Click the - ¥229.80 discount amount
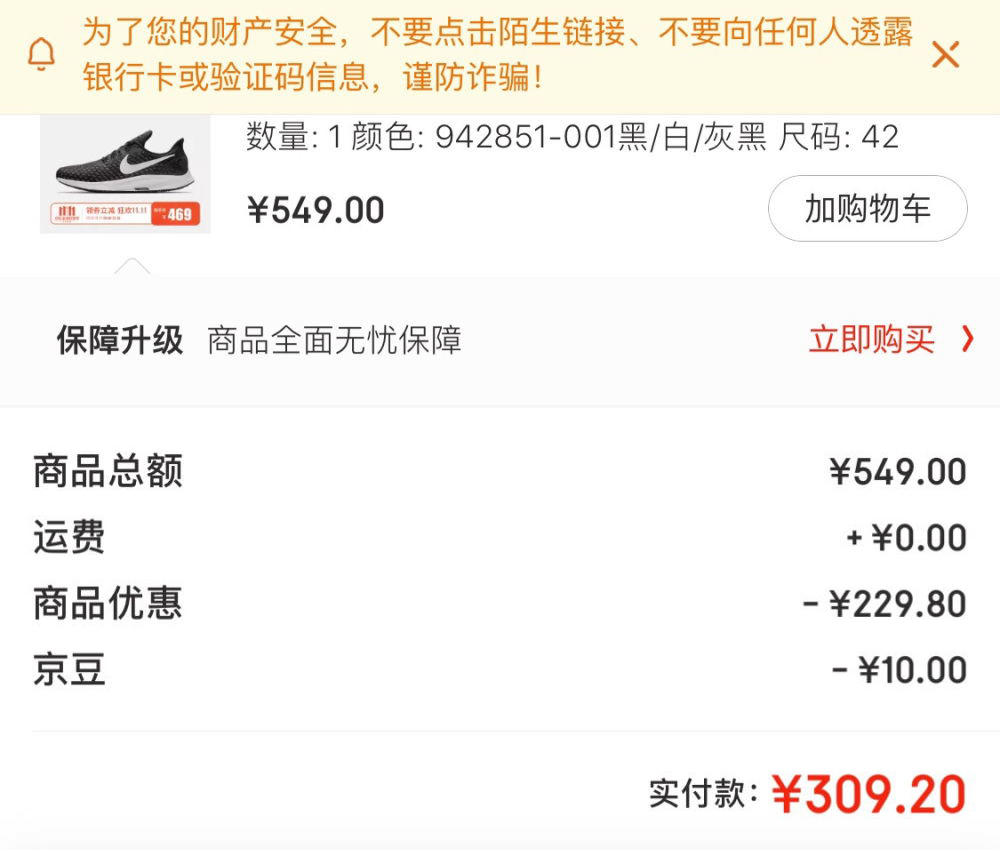This screenshot has width=1000, height=851. 885,603
